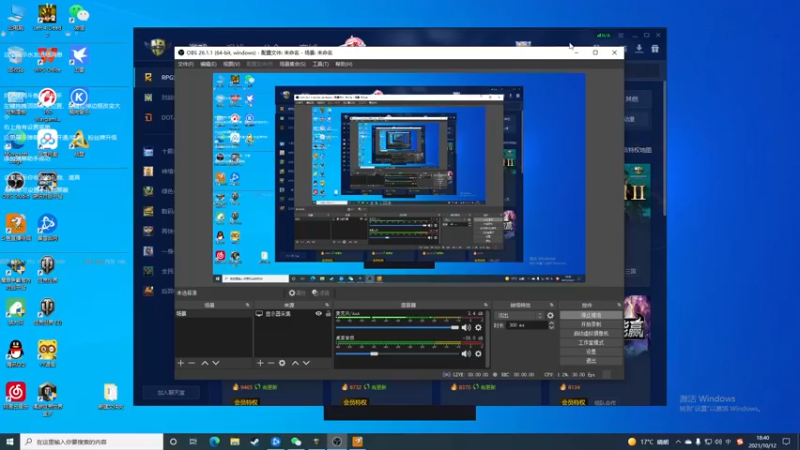This screenshot has height=450, width=800.
Task: Open Task View on the taskbar
Action: (193, 441)
